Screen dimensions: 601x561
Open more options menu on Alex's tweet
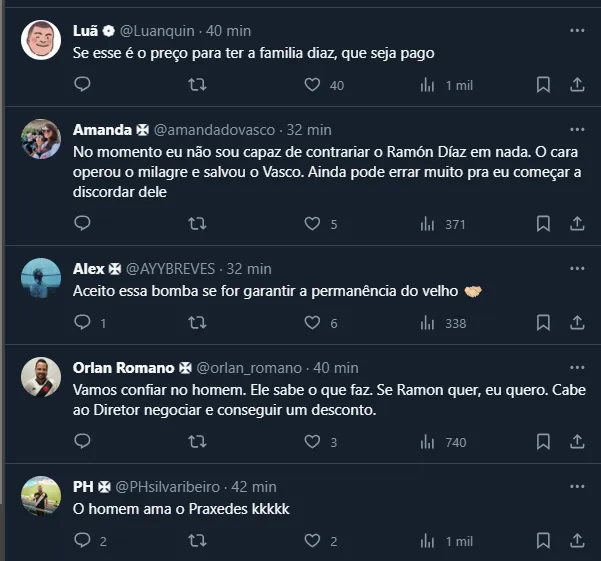[x=577, y=268]
